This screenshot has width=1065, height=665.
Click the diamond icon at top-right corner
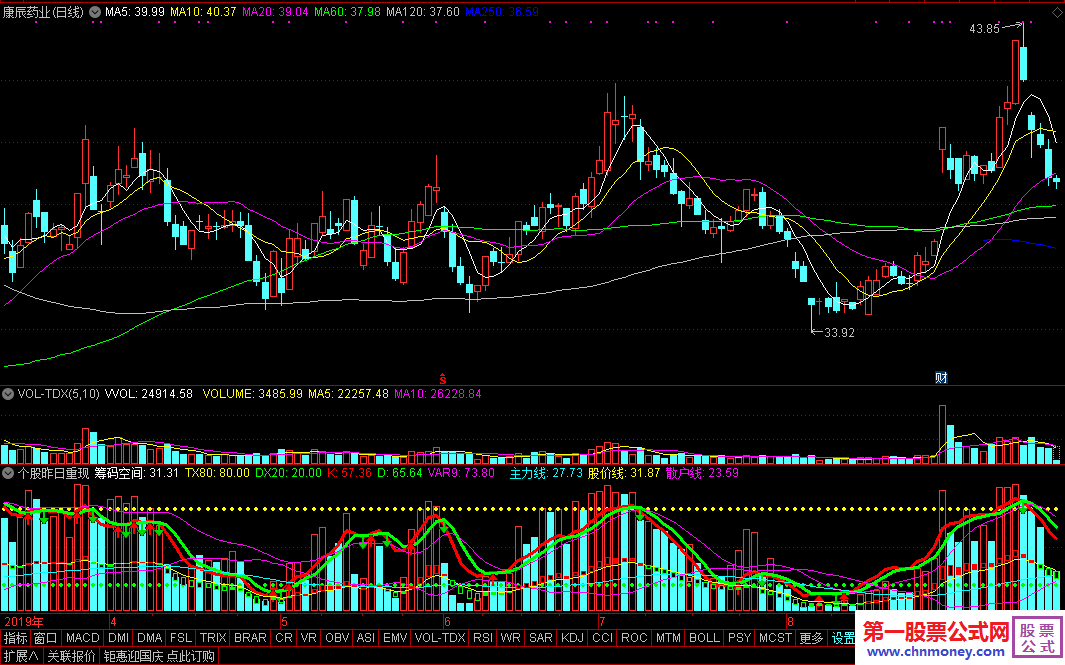(1059, 15)
